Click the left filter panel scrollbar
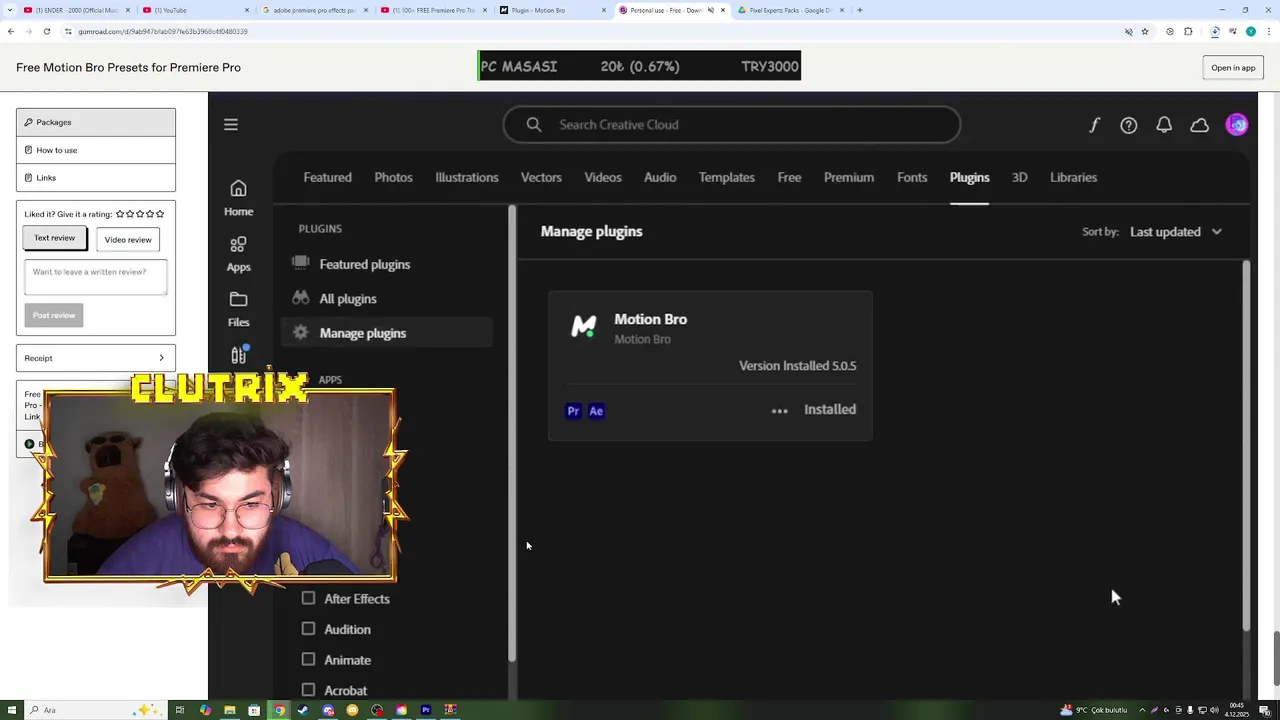The height and width of the screenshot is (720, 1280). coord(512,432)
